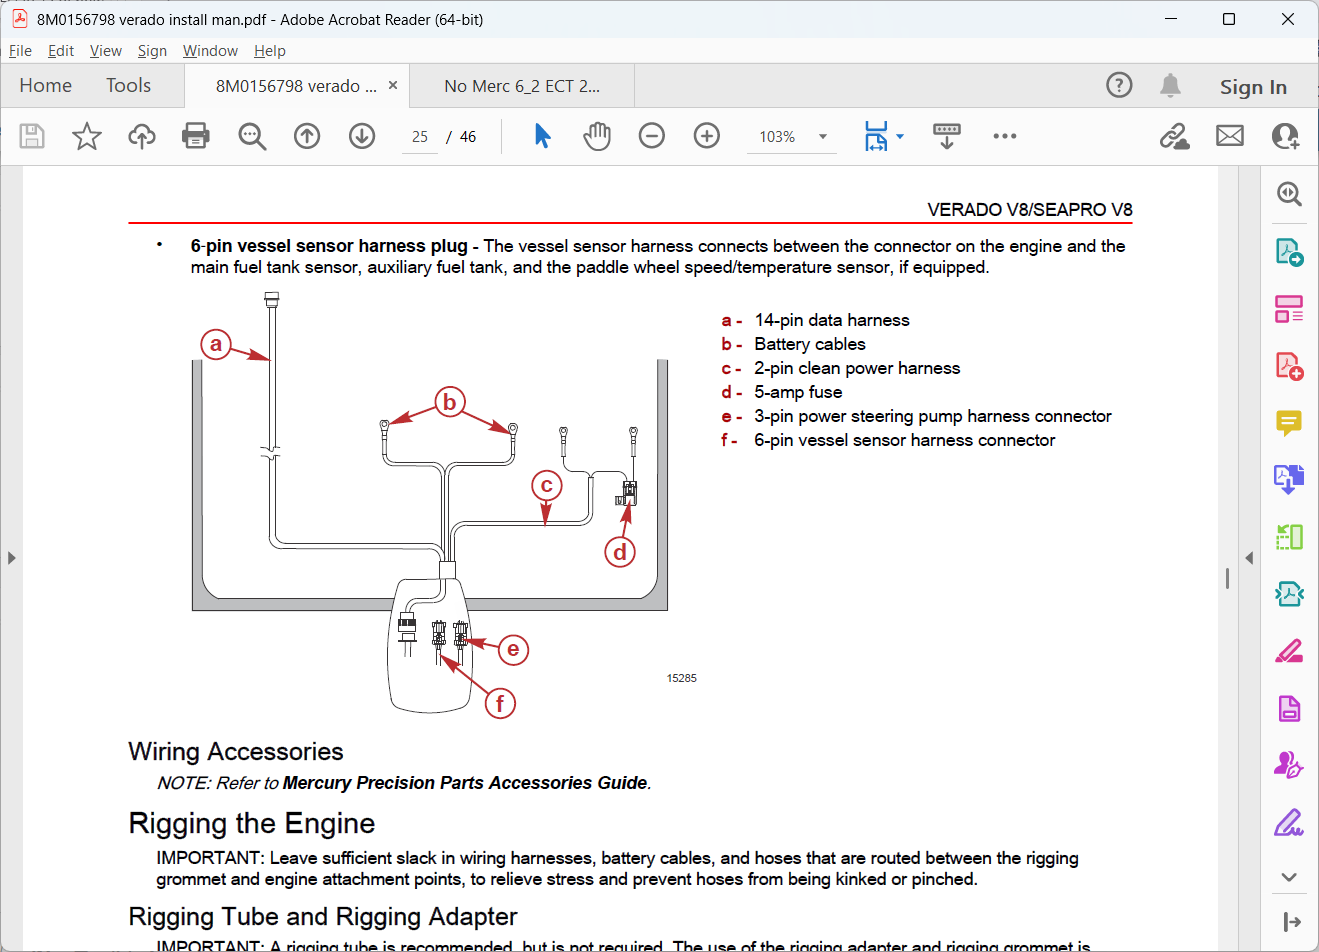The height and width of the screenshot is (952, 1319).
Task: Open the Help menu
Action: pyautogui.click(x=270, y=51)
